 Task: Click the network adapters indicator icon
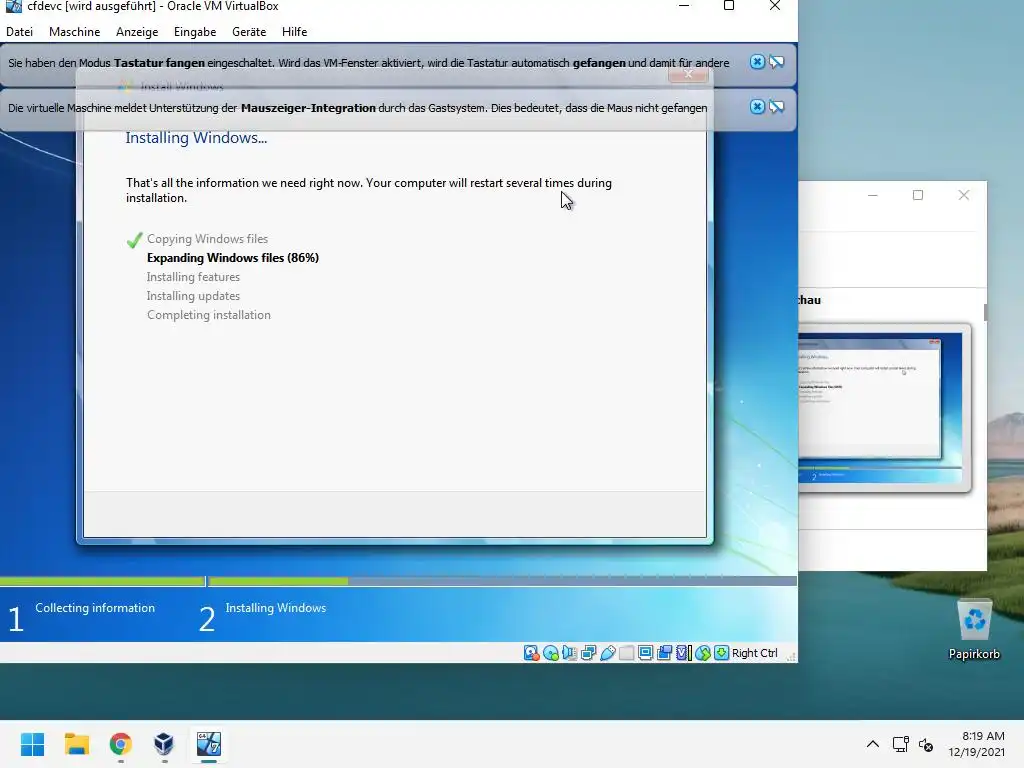point(588,653)
